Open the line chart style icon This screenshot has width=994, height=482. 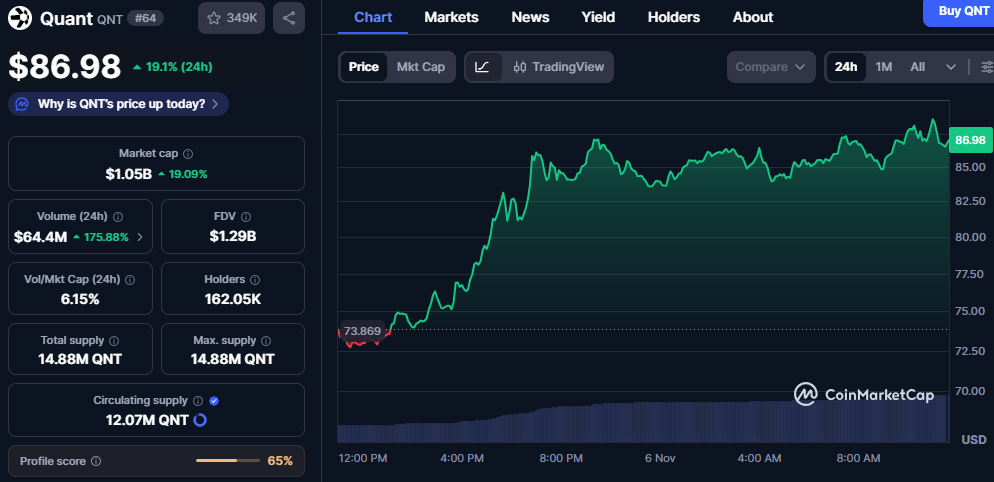[x=482, y=67]
